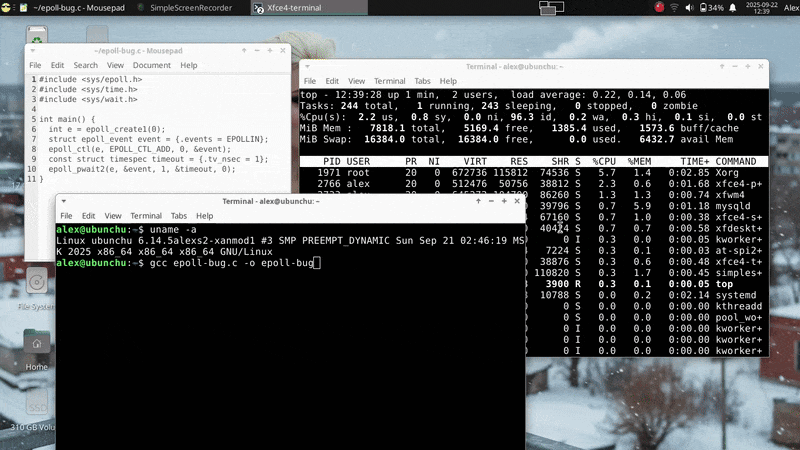Click the '#include <sys/wait.h>' line
This screenshot has height=450, width=800.
pyautogui.click(x=88, y=99)
